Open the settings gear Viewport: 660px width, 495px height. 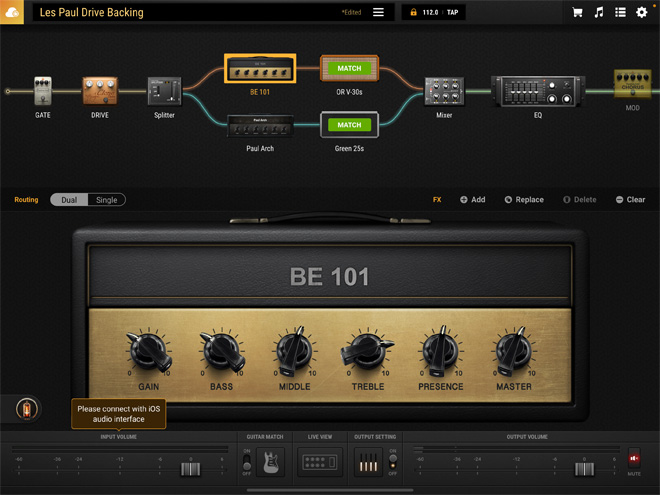click(x=642, y=12)
